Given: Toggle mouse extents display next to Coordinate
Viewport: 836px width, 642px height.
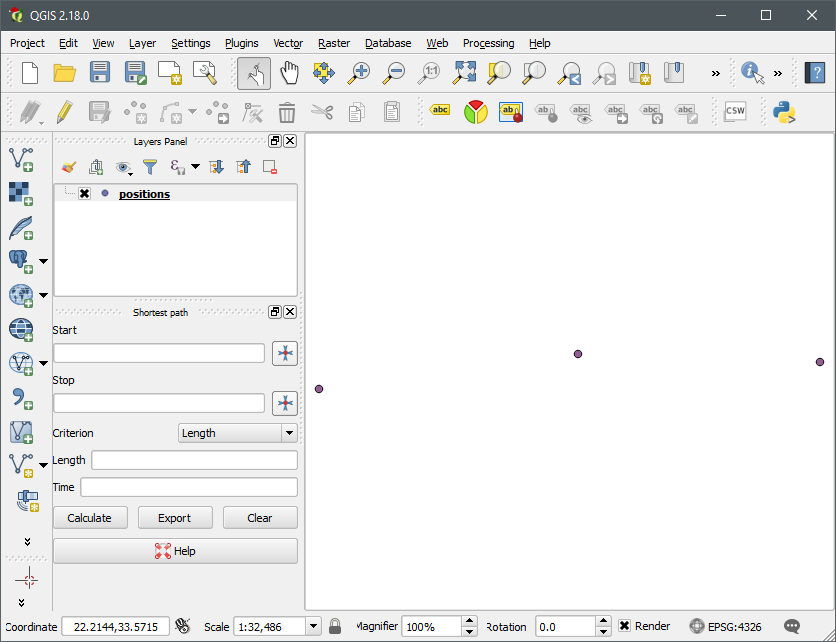Looking at the screenshot, I should (183, 626).
